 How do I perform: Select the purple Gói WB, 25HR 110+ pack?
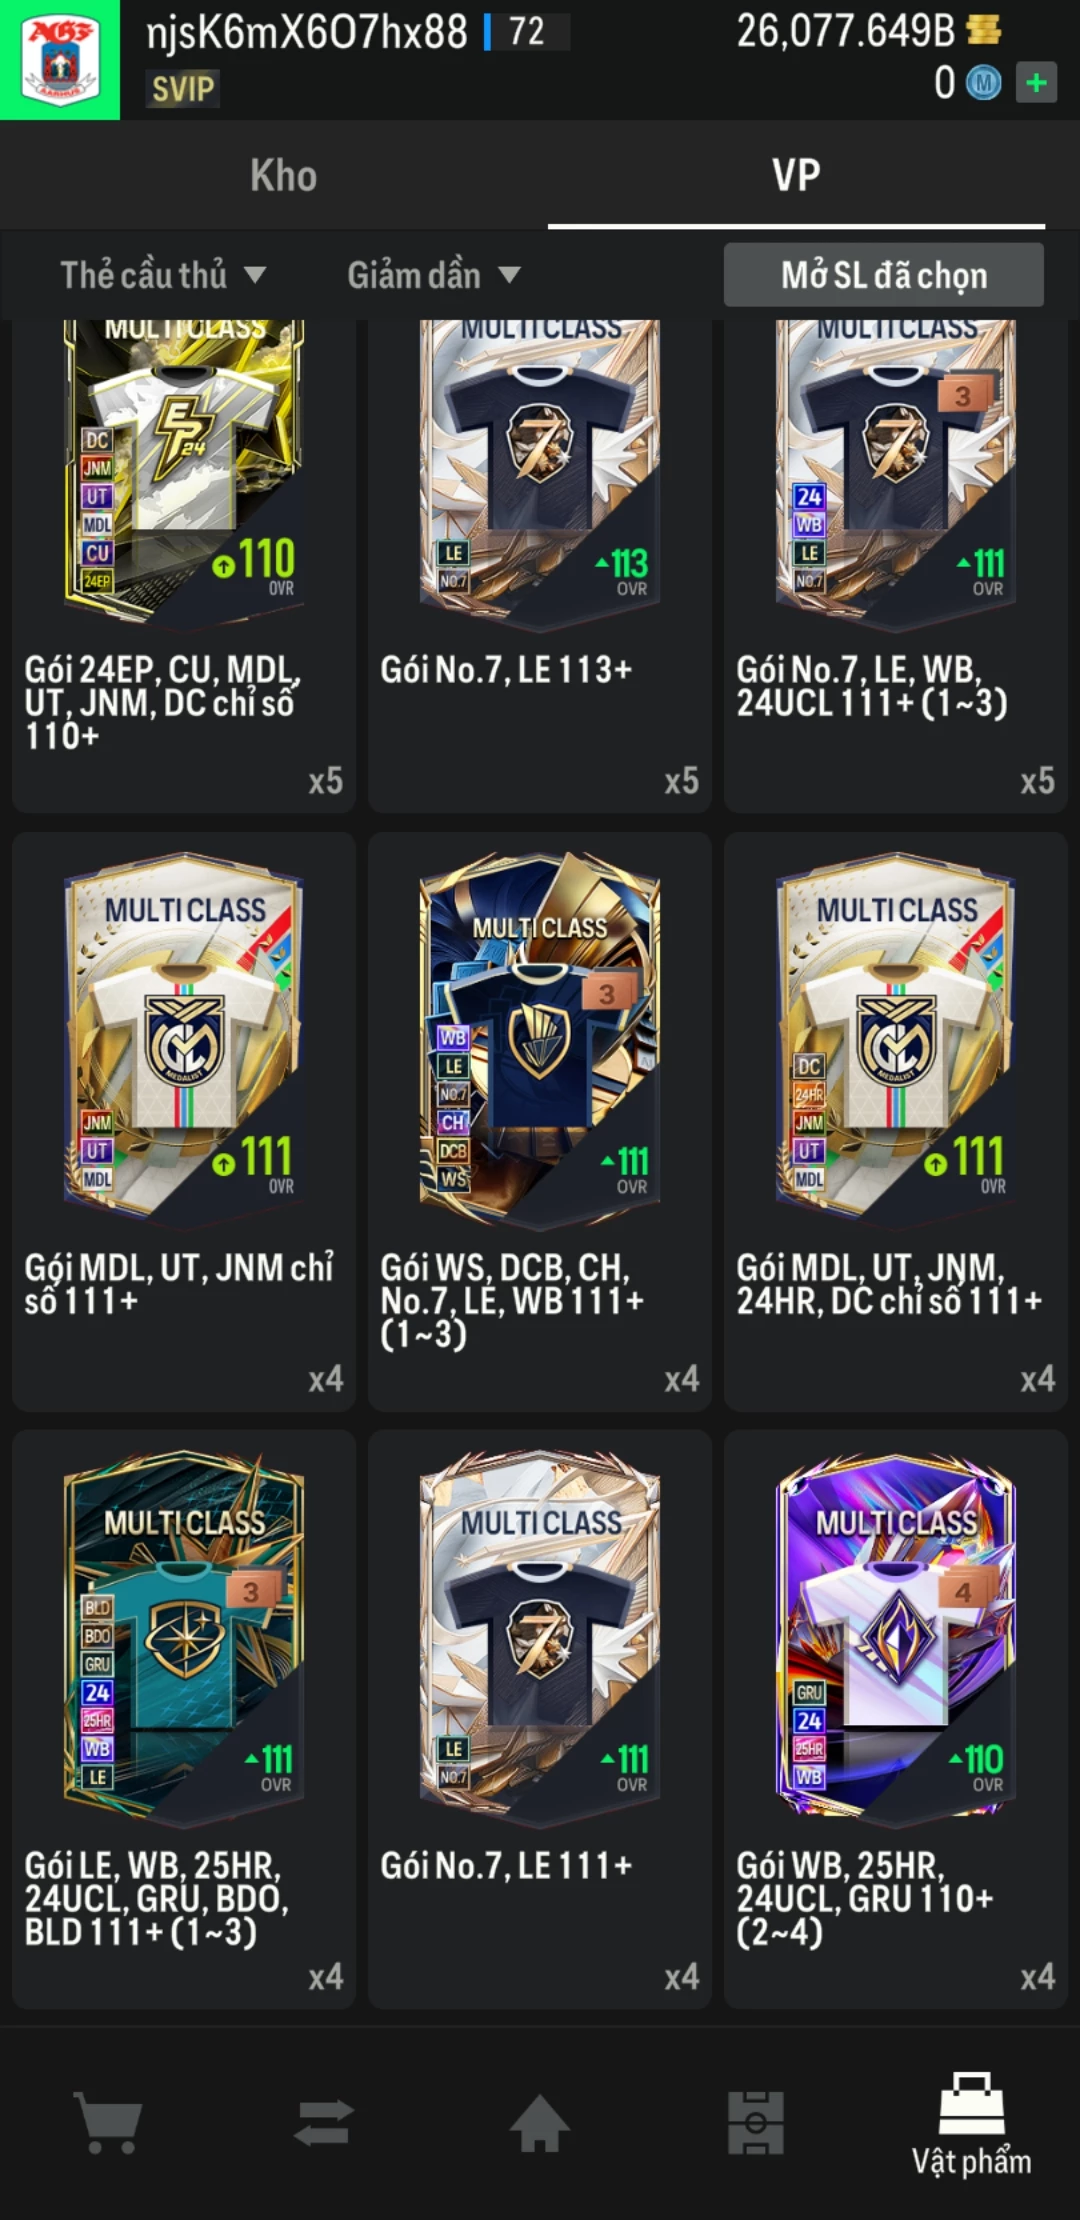[896, 1719]
